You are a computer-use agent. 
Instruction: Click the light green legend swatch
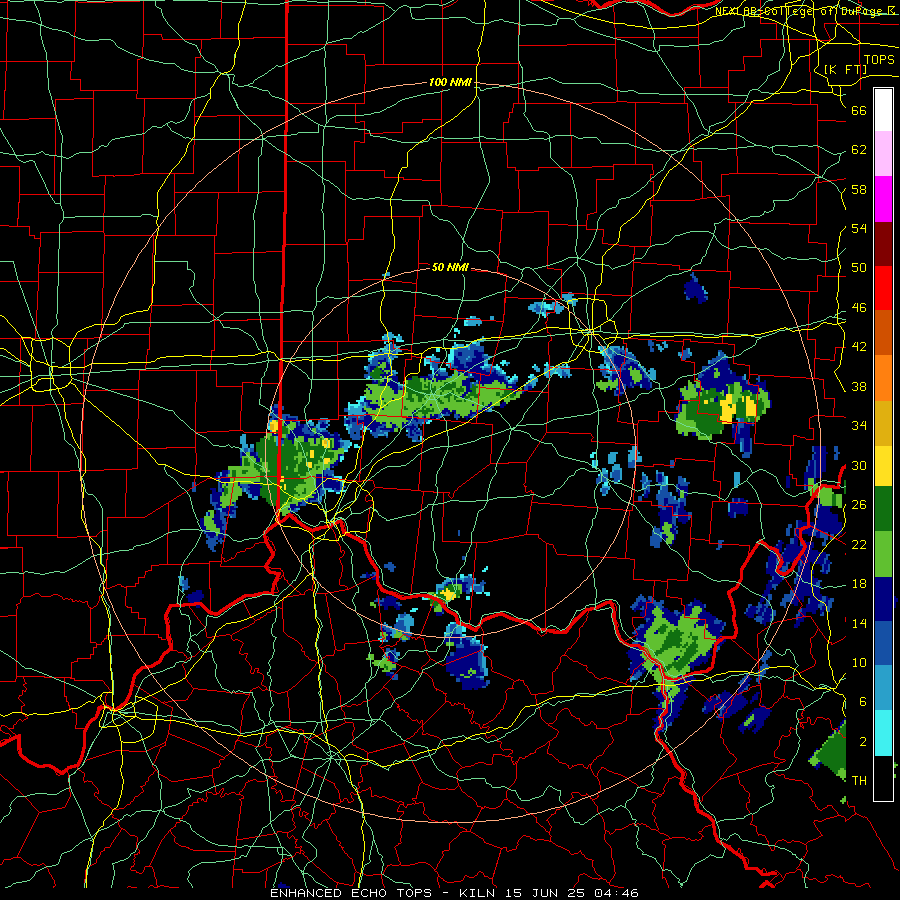pos(883,553)
